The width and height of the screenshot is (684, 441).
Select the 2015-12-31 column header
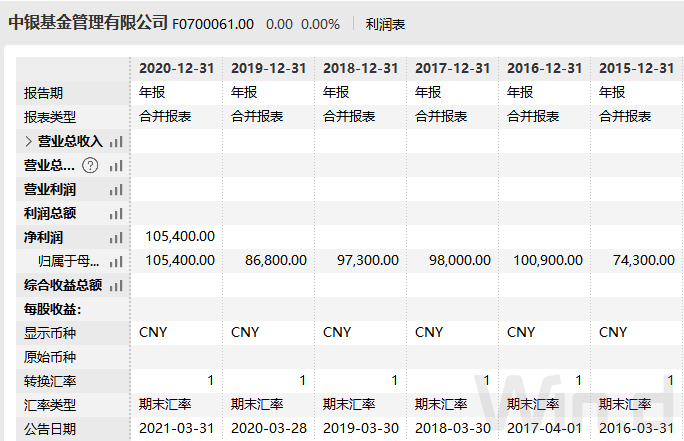[x=636, y=68]
